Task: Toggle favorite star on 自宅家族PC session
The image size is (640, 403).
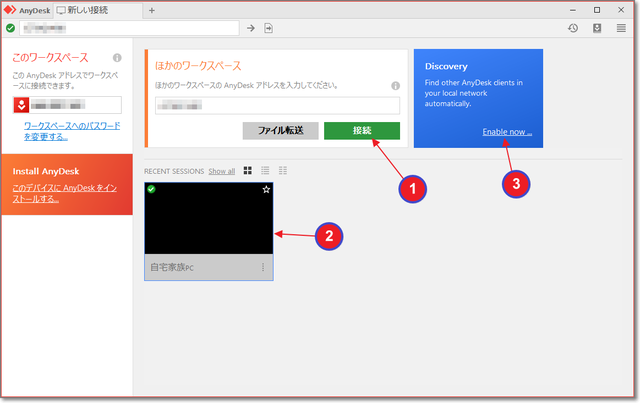Action: (x=266, y=189)
